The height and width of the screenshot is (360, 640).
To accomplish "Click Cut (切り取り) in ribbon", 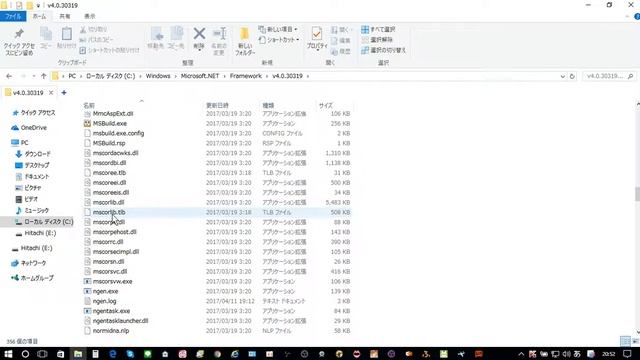I will pos(93,29).
